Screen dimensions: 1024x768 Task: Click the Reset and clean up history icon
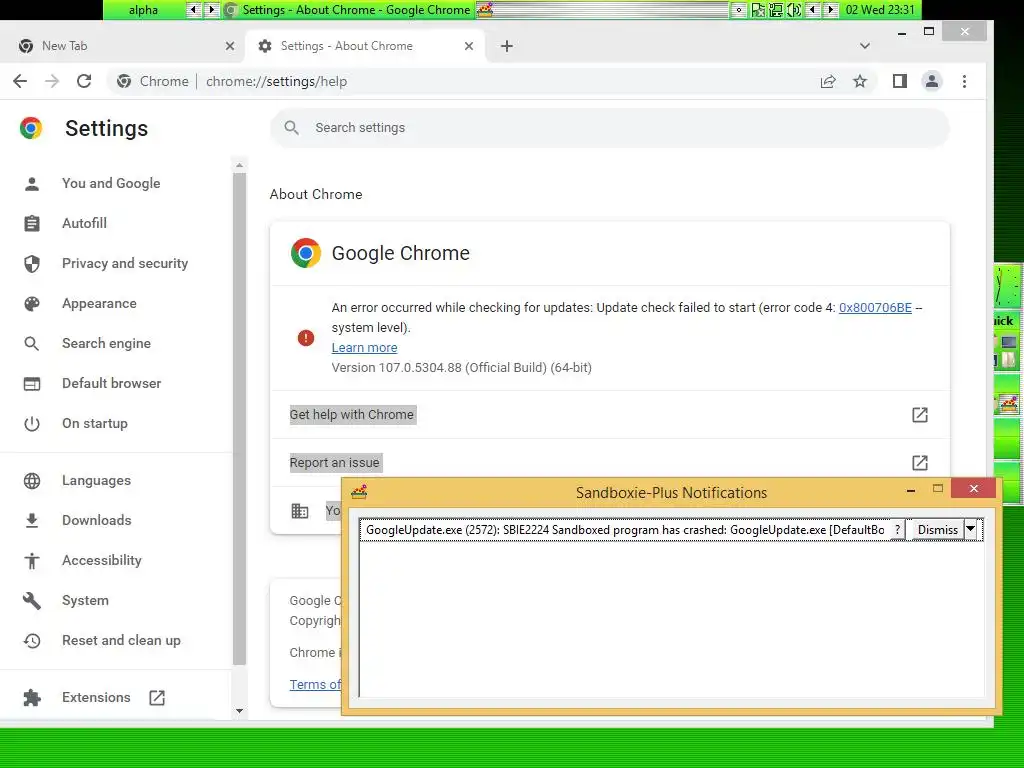pyautogui.click(x=31, y=641)
